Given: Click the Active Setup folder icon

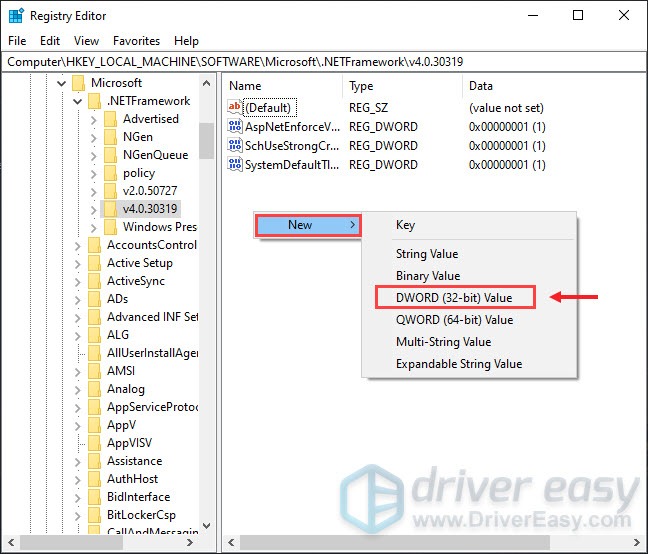Looking at the screenshot, I should point(94,263).
